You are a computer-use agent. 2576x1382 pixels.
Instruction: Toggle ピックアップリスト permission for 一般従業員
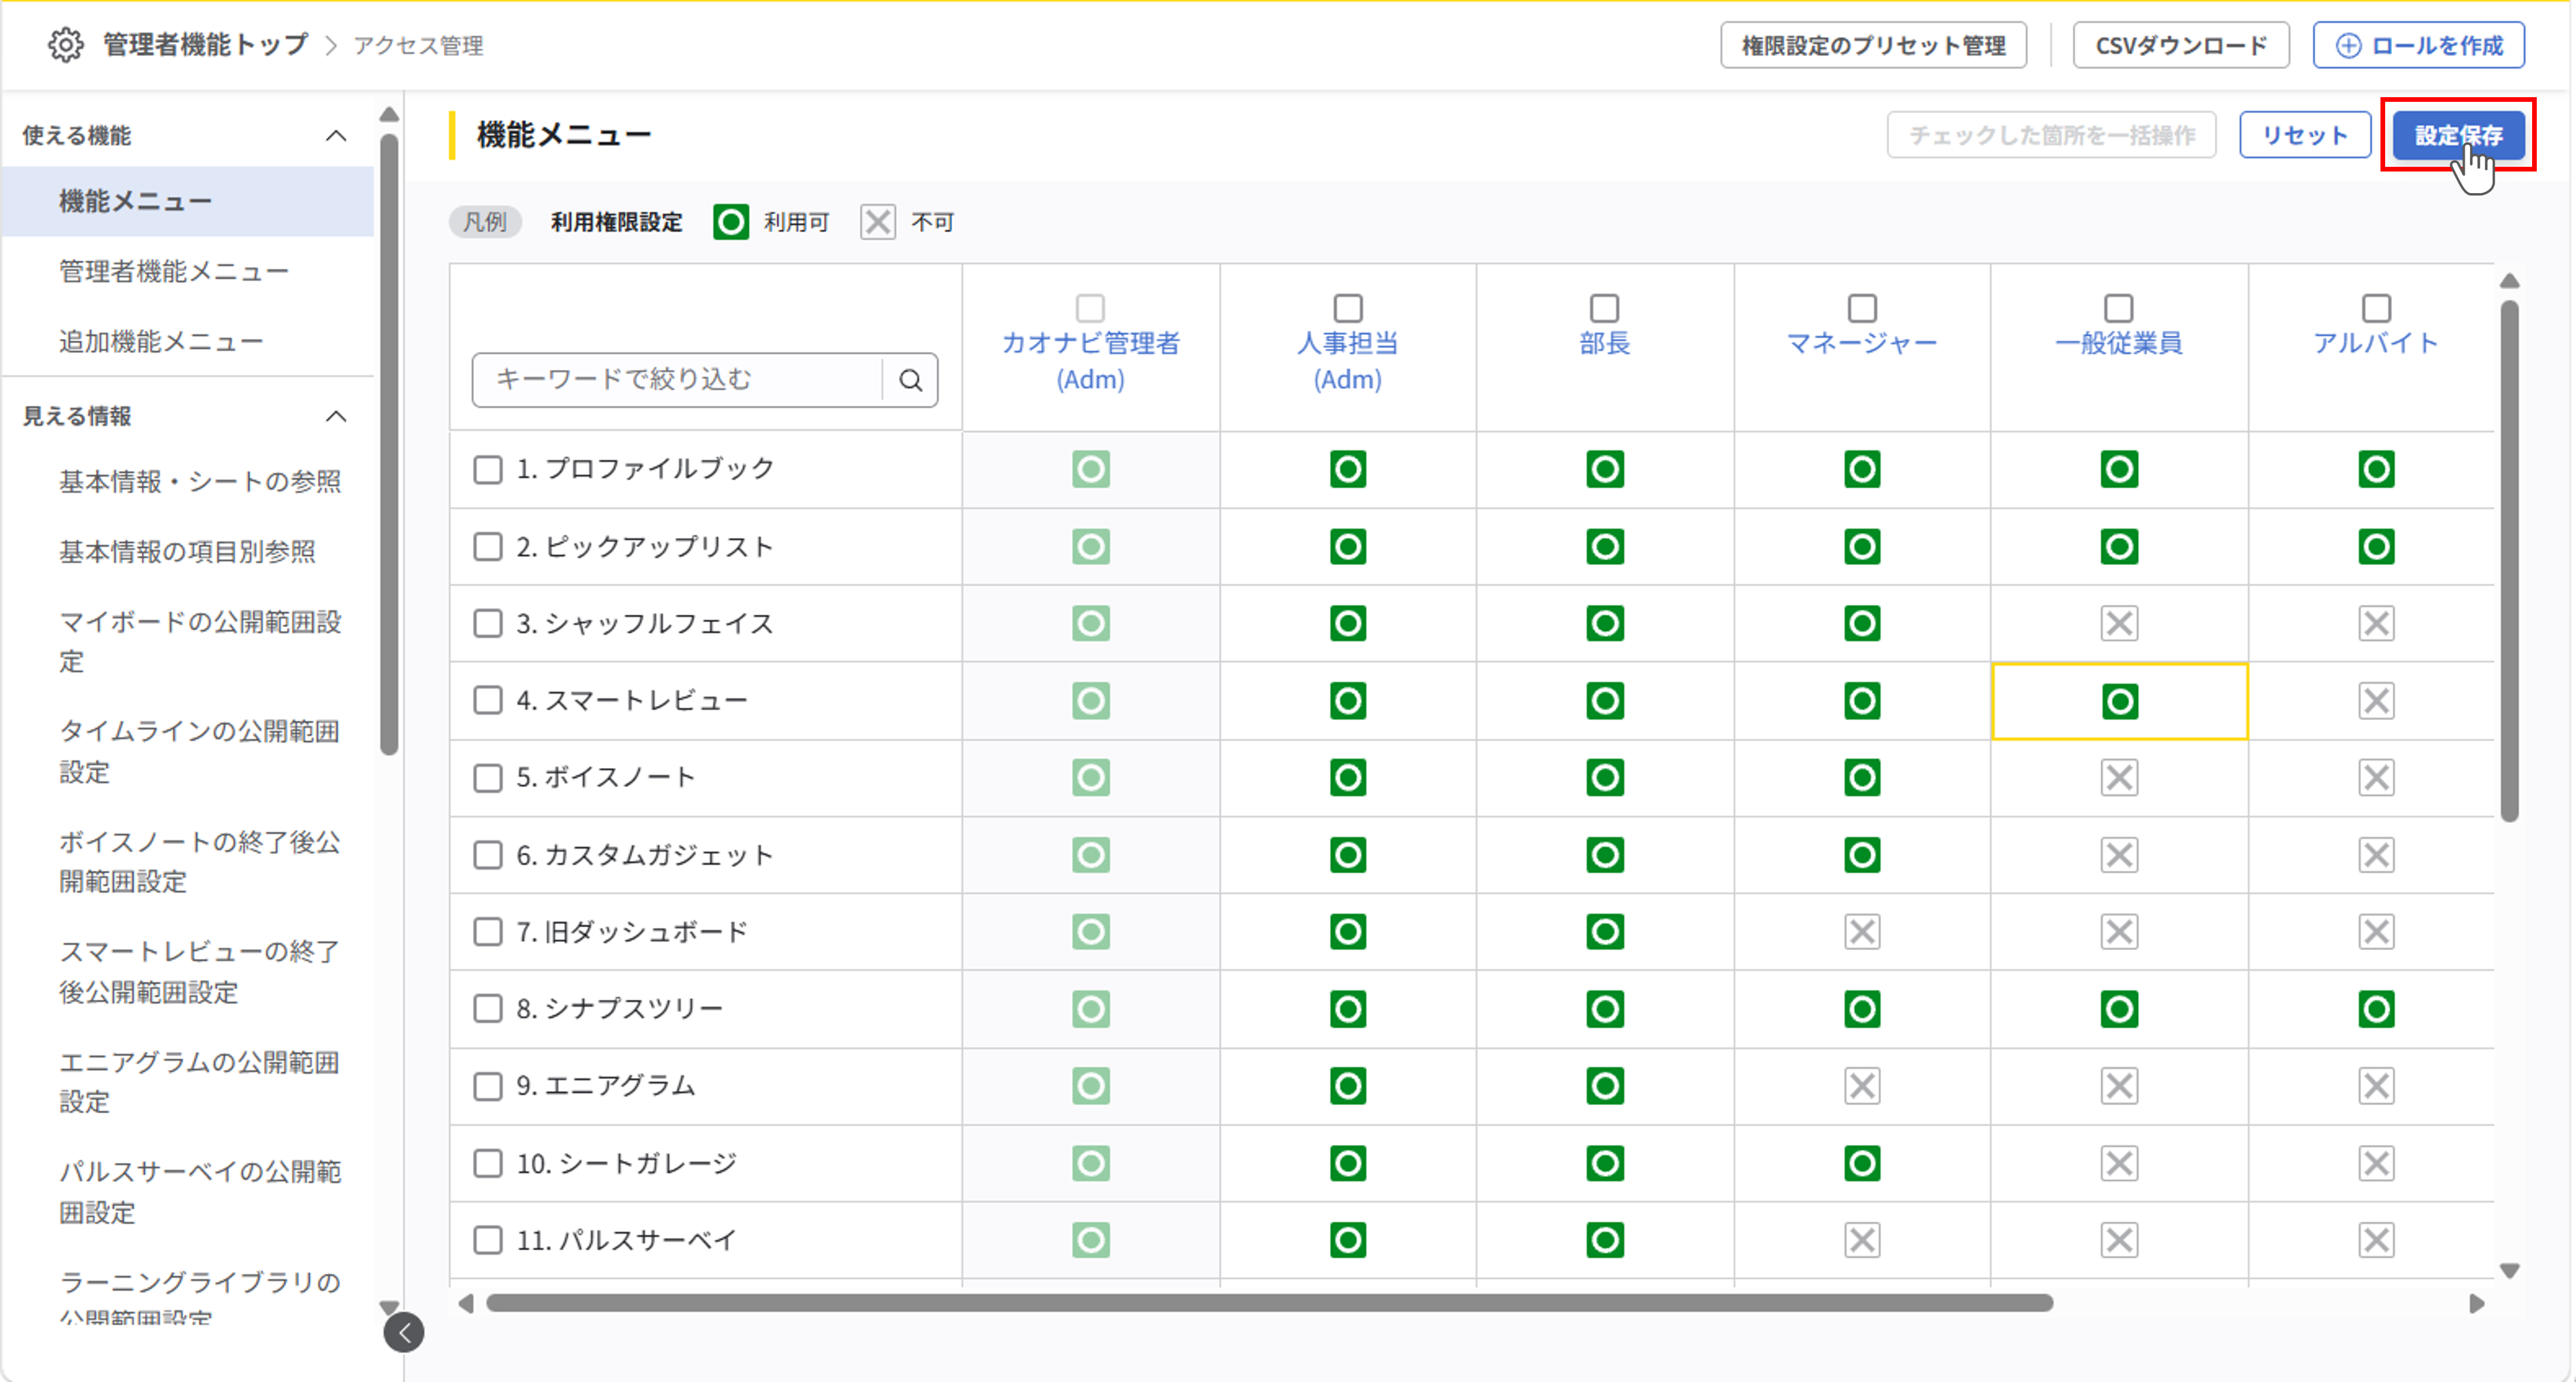click(2119, 547)
